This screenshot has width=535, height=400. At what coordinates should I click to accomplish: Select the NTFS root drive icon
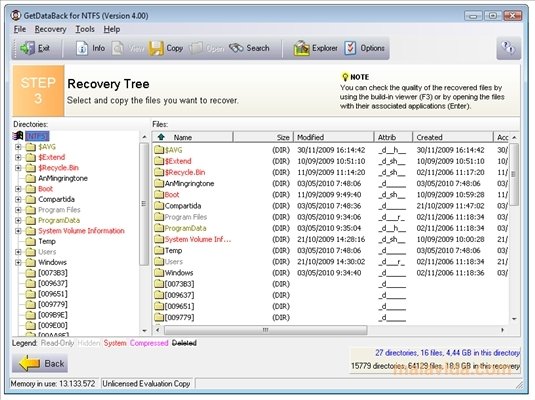pos(18,136)
